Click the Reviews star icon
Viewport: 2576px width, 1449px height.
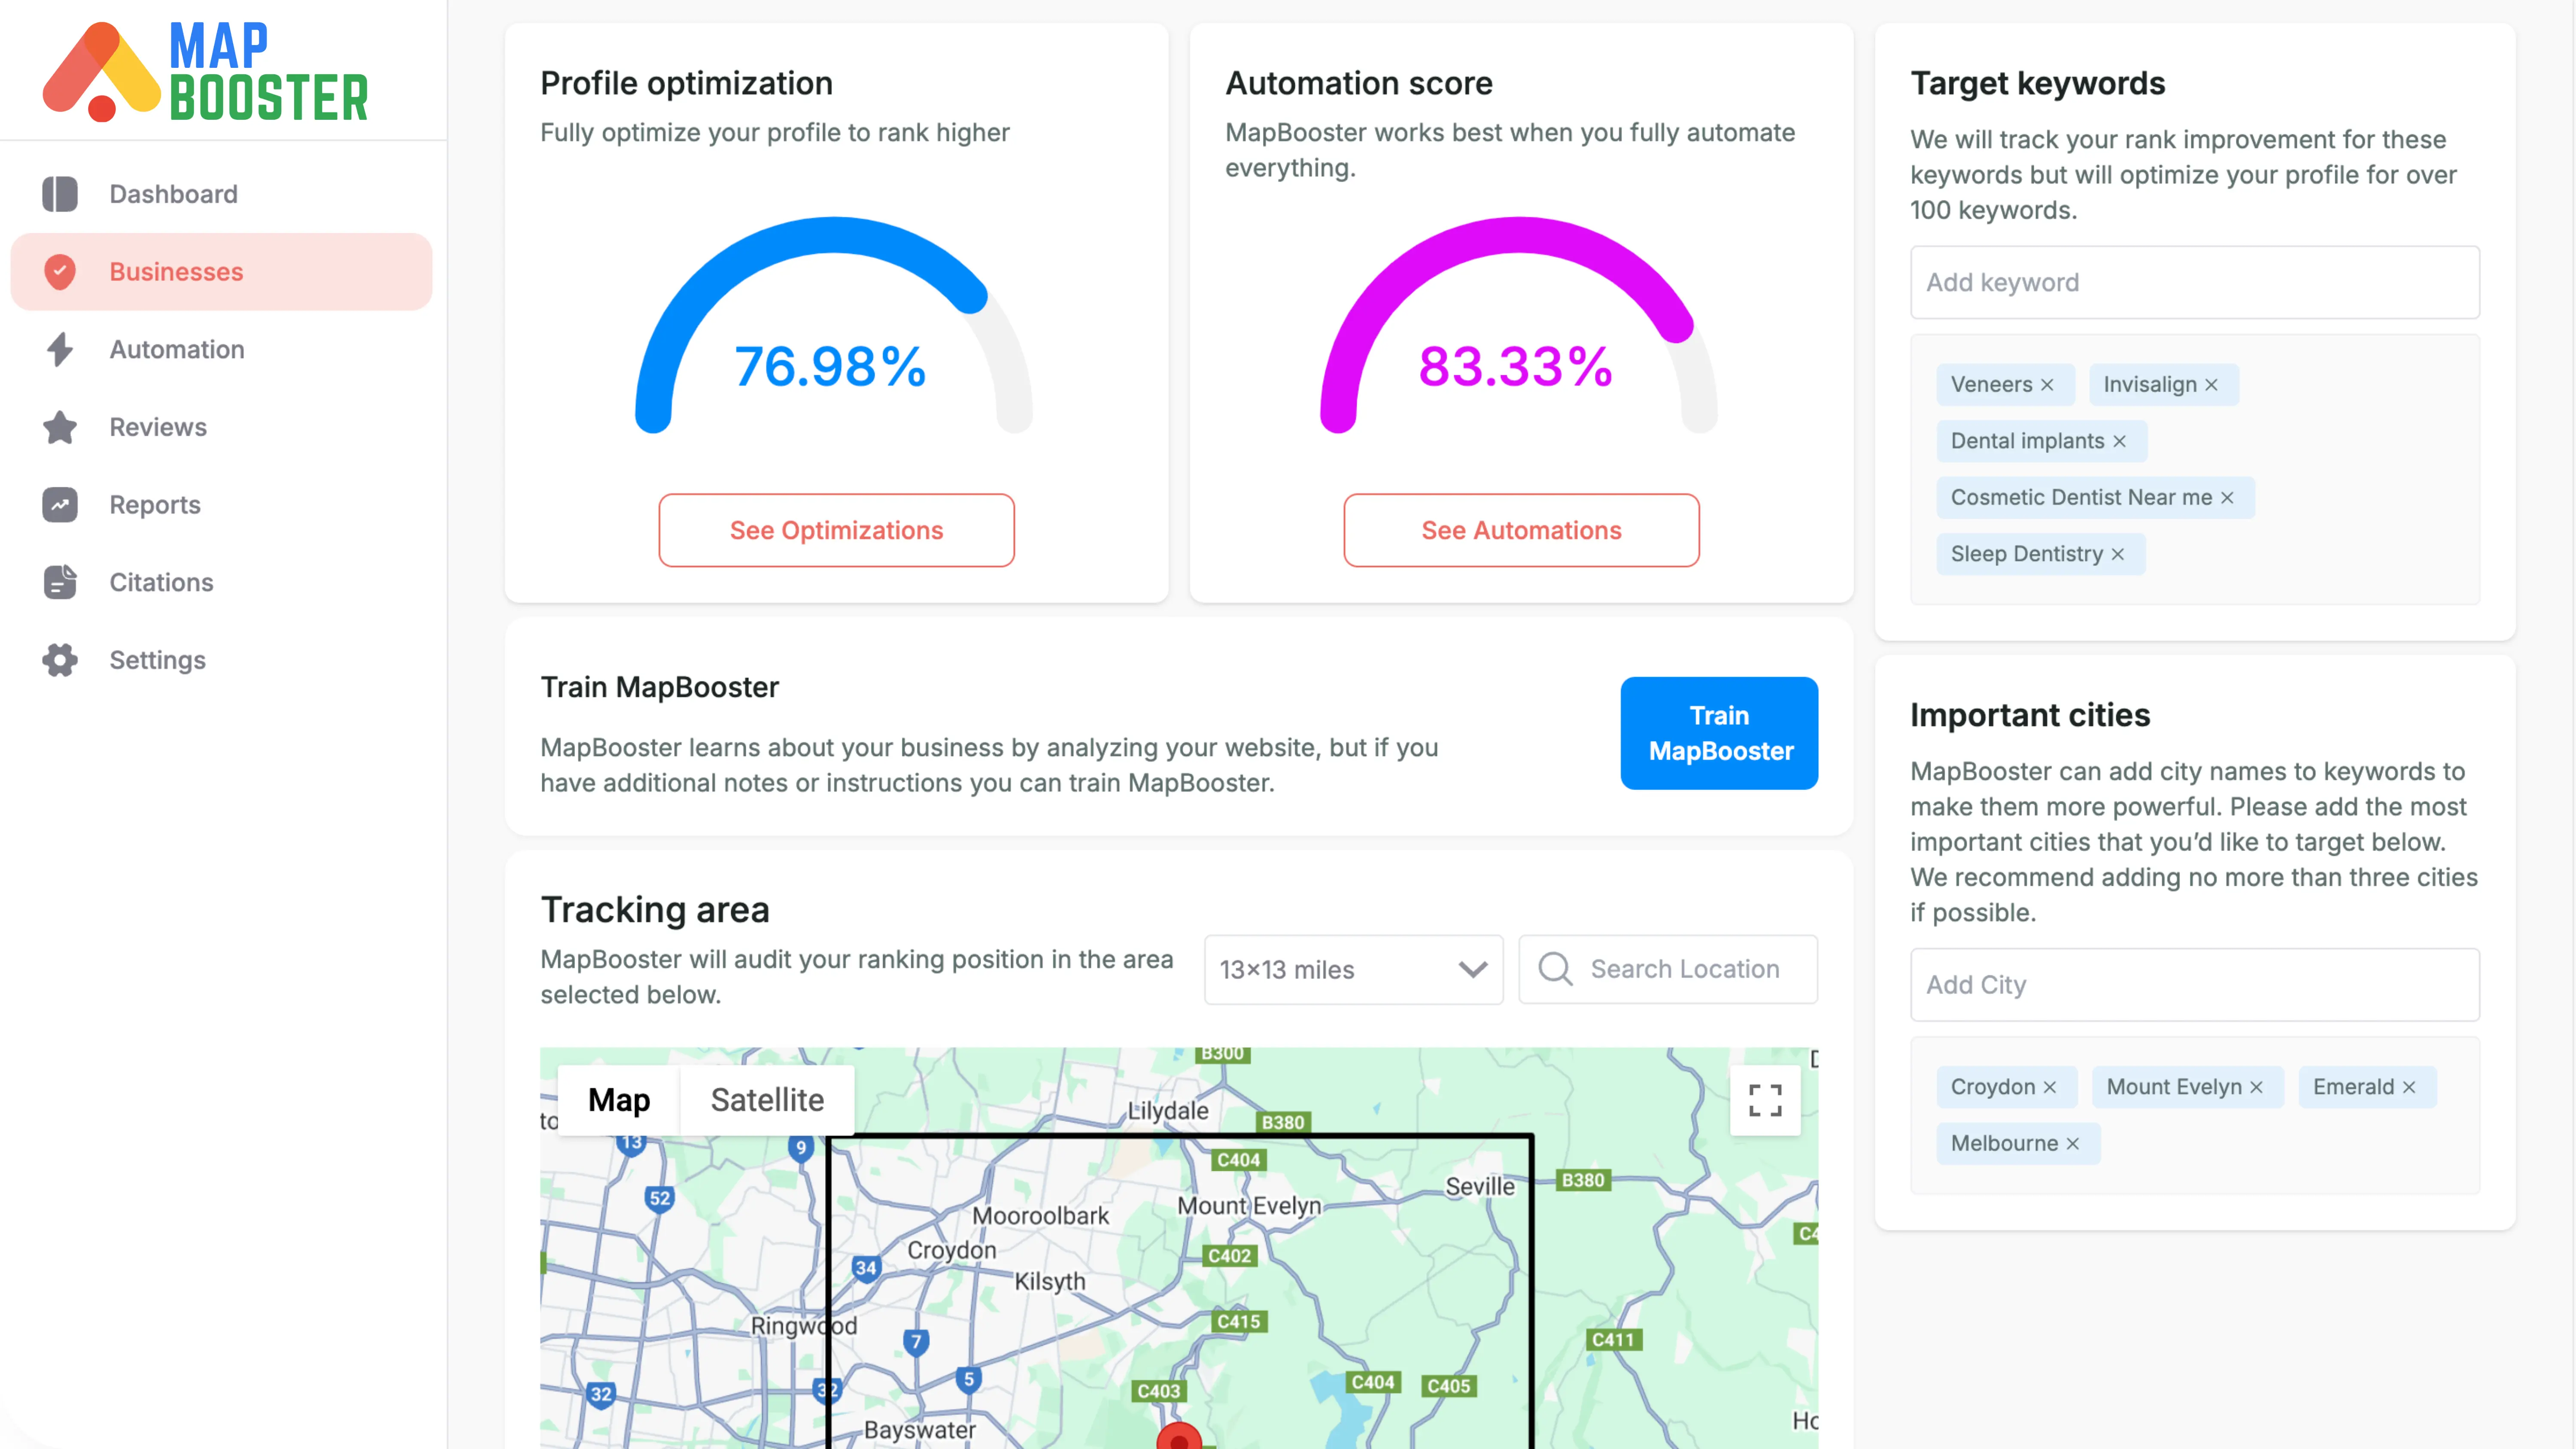[60, 427]
